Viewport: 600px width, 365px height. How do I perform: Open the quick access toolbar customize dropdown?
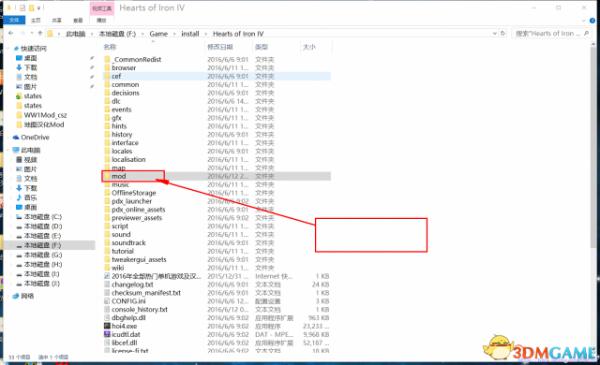point(39,8)
